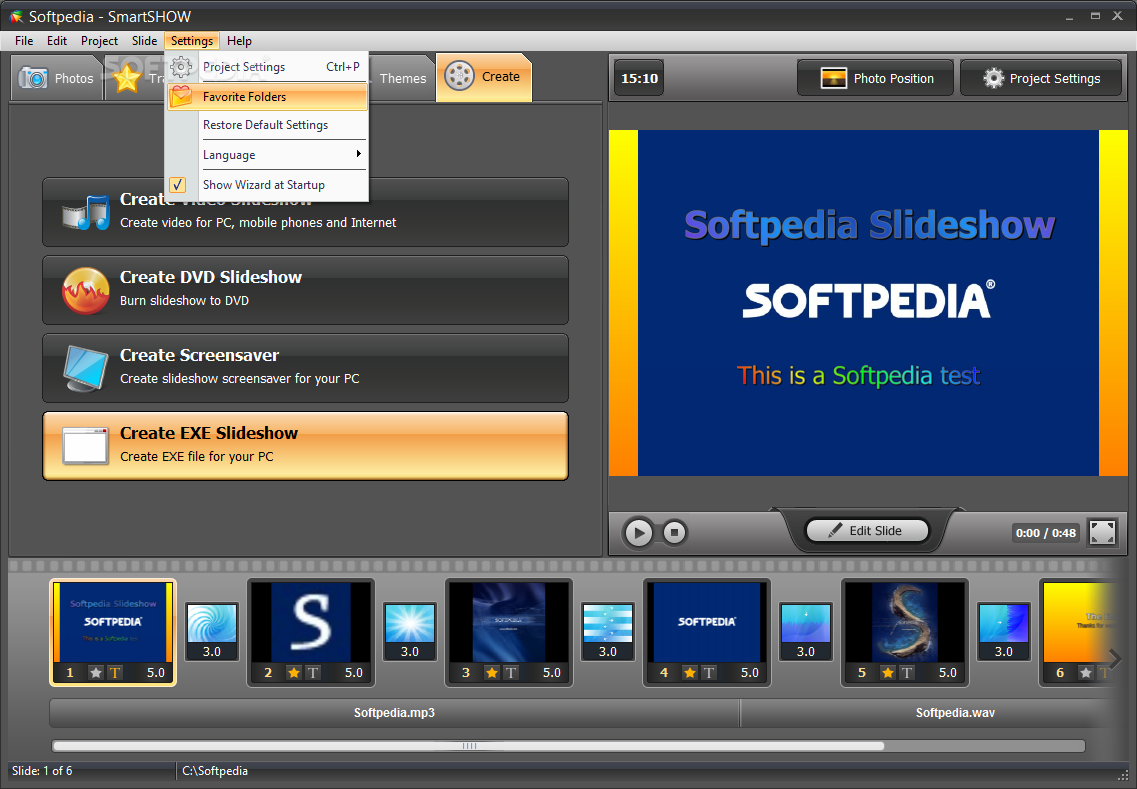Switch to the Create tab
1137x789 pixels.
[484, 77]
